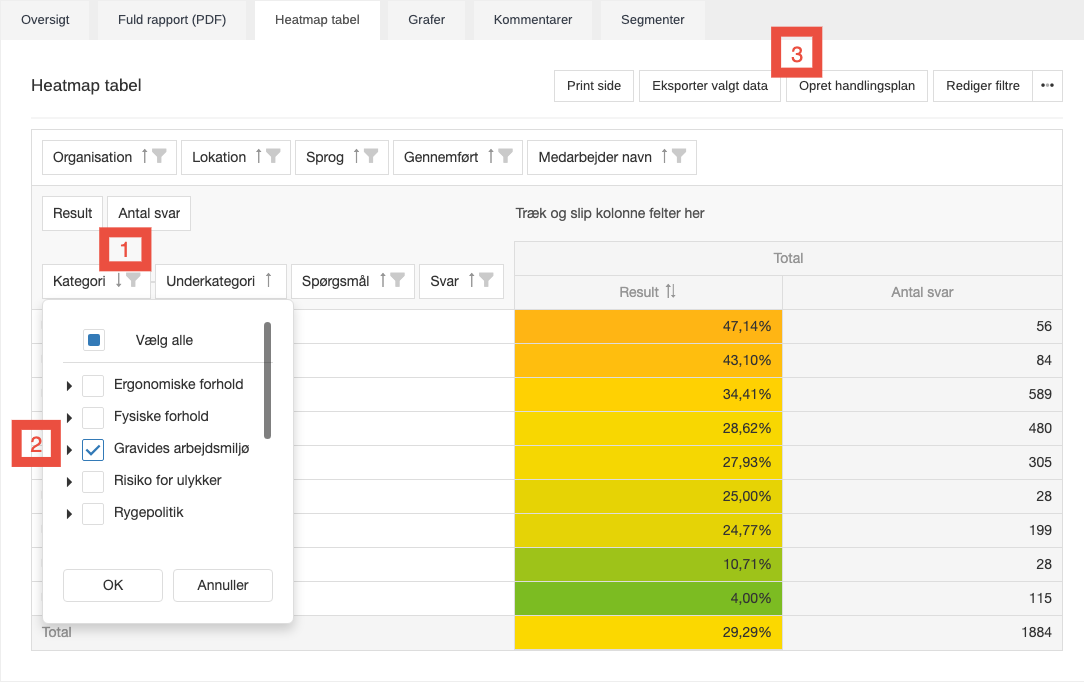Click the Print side button
Viewport: 1084px width, 682px height.
point(594,86)
